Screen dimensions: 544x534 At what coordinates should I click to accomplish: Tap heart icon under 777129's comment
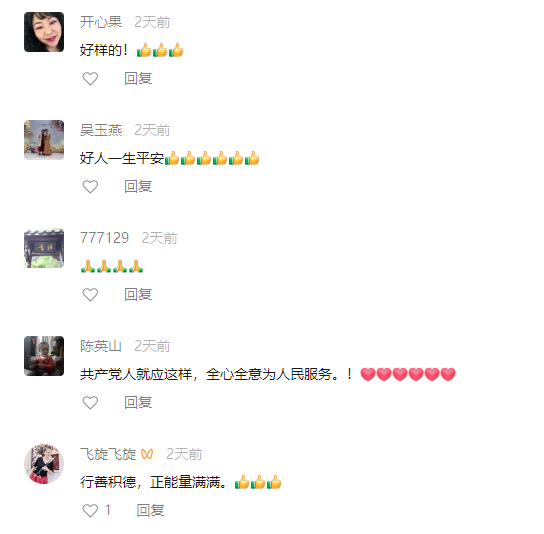(90, 295)
